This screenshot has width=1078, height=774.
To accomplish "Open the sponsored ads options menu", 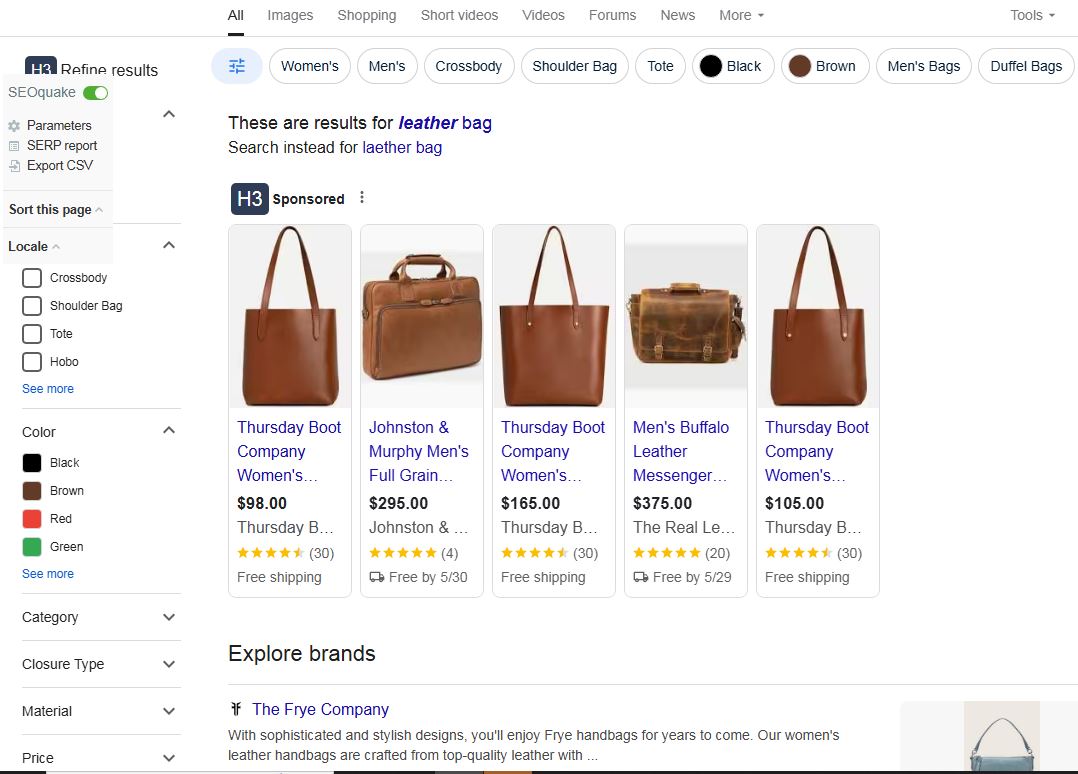I will [361, 197].
